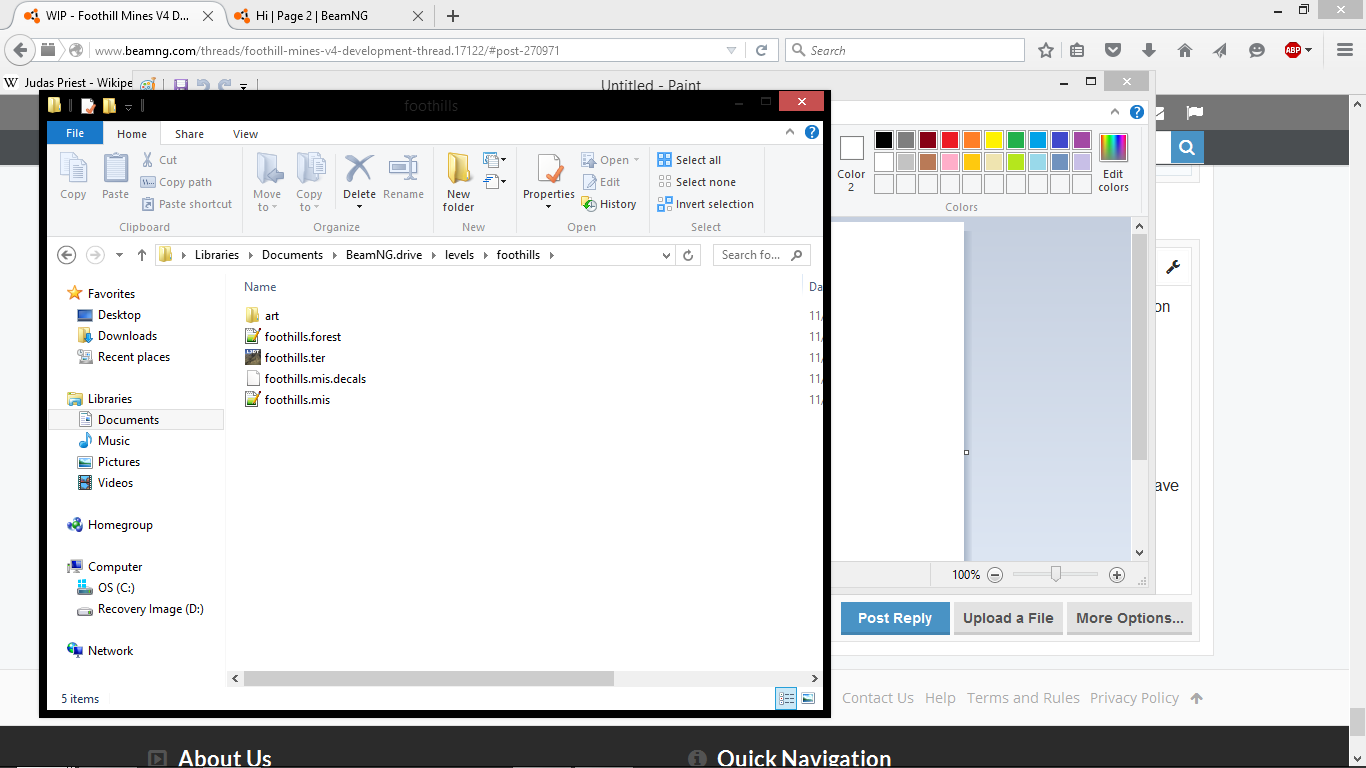The image size is (1366, 768).
Task: Click the Pocket icon in Firefox toolbar
Action: pyautogui.click(x=1112, y=50)
